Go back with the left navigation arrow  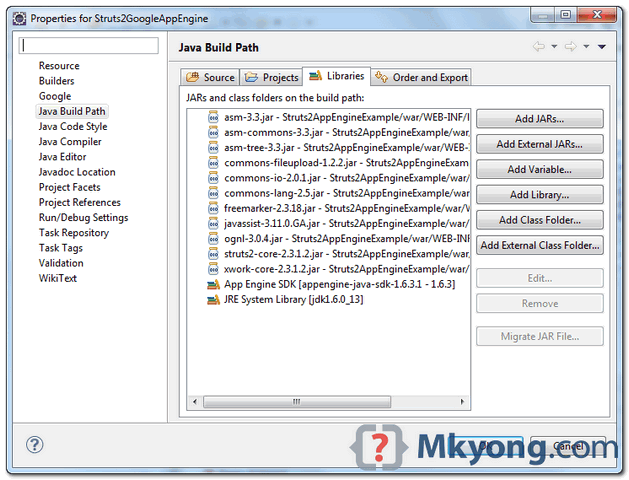[539, 47]
